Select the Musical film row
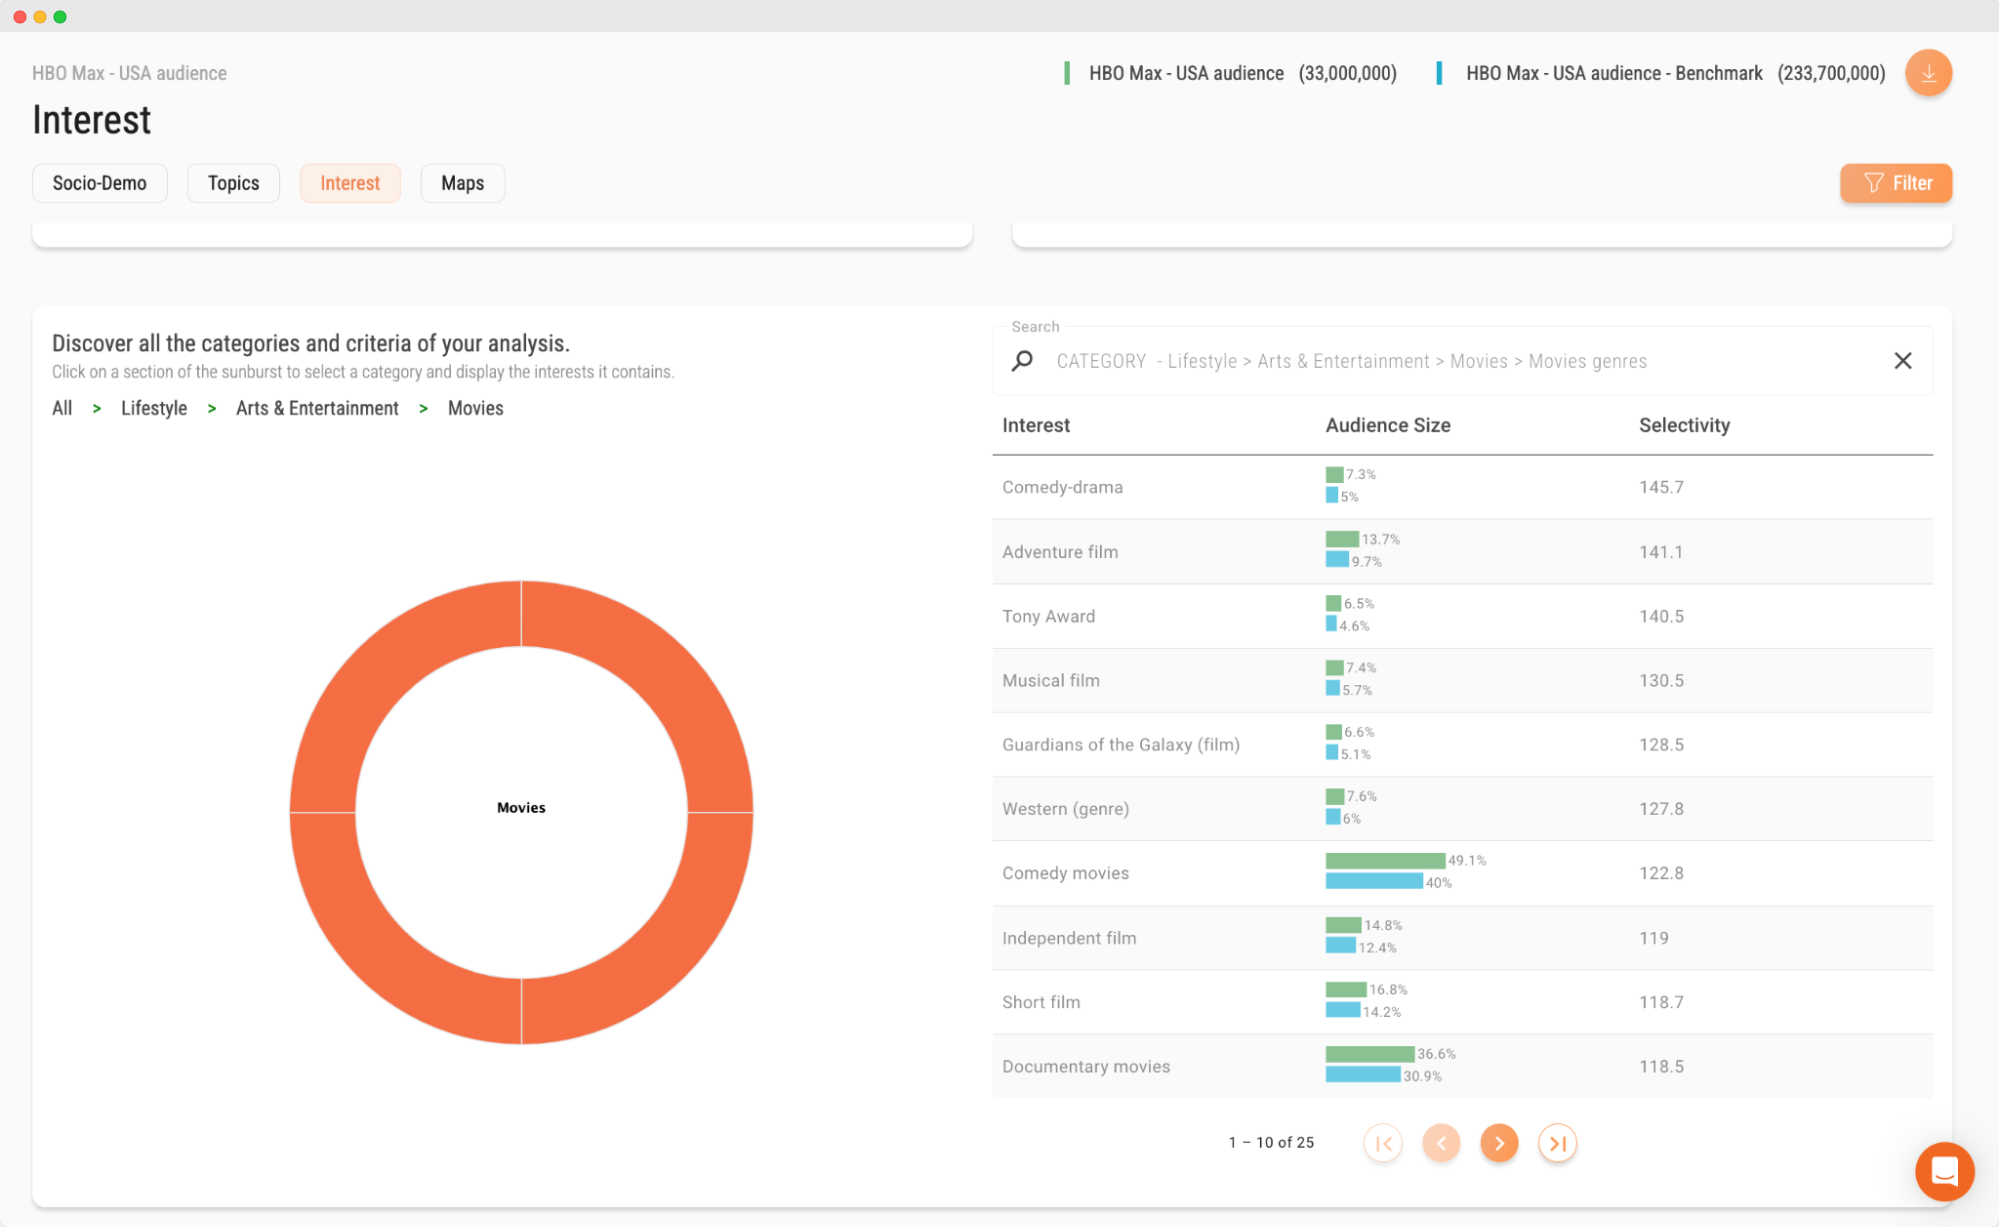This screenshot has width=1999, height=1227. pos(1462,680)
